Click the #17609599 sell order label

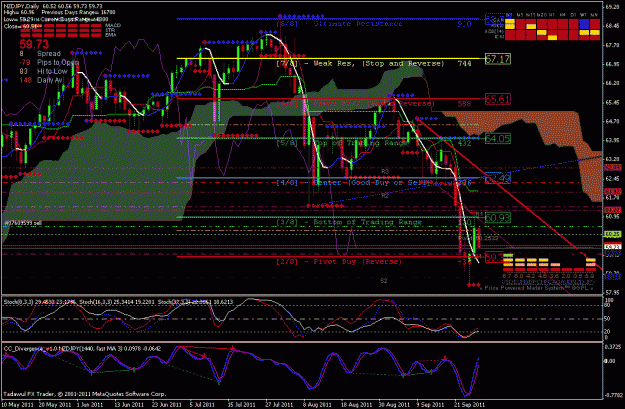[23, 223]
